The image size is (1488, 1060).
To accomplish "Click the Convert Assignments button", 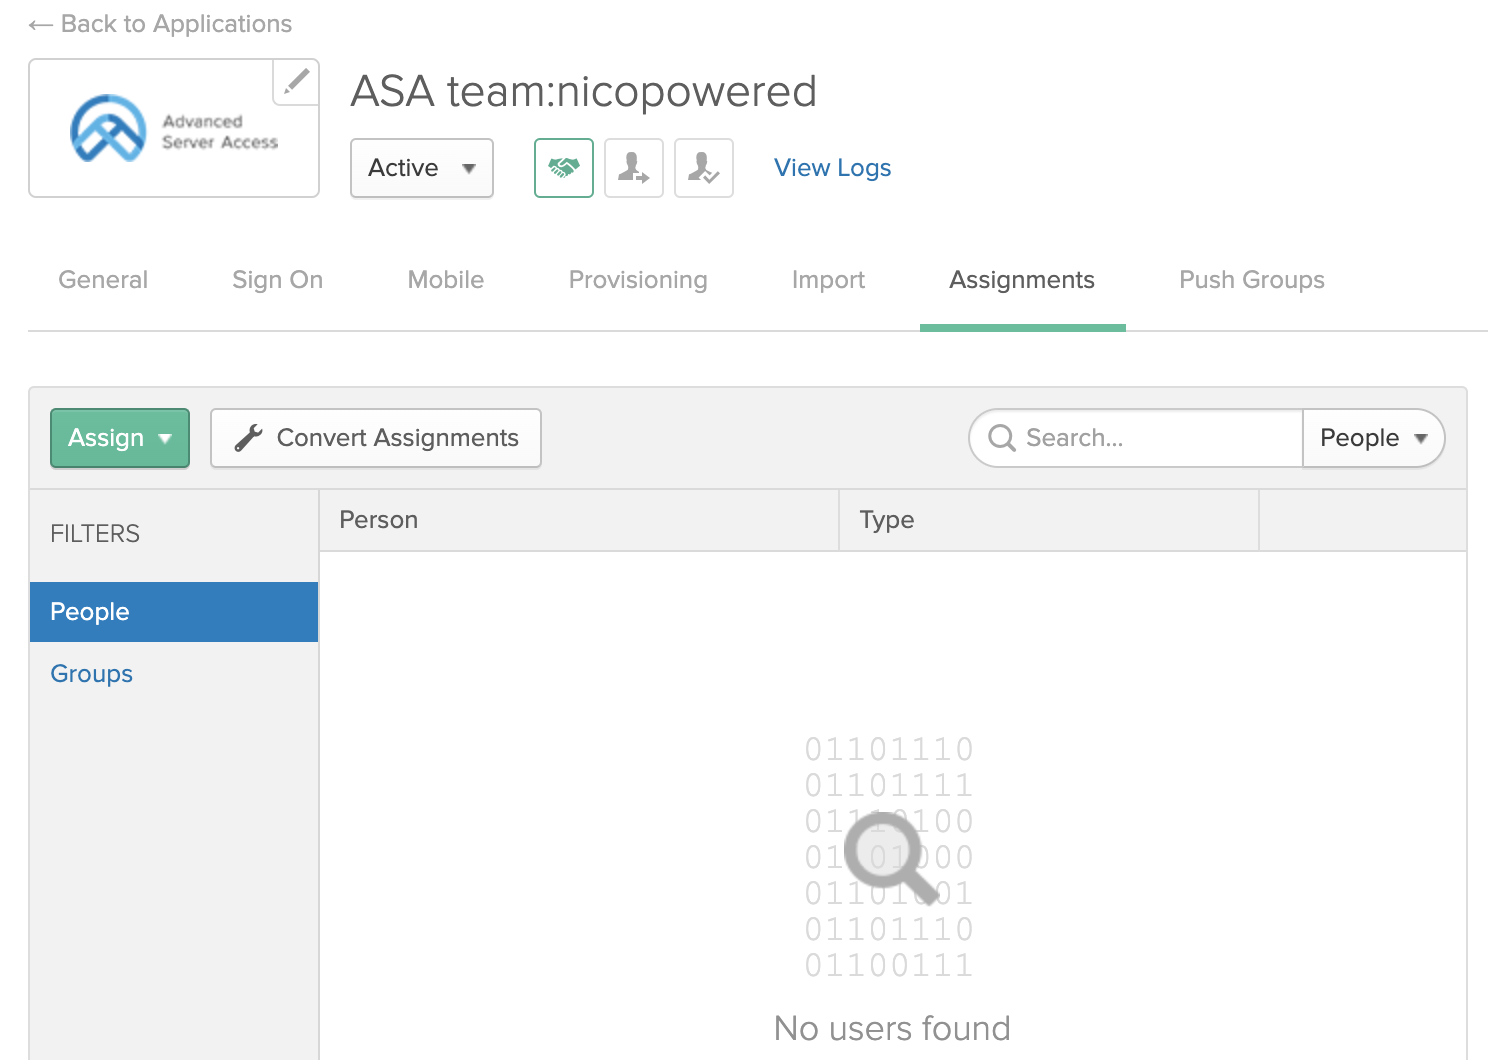I will [x=376, y=438].
